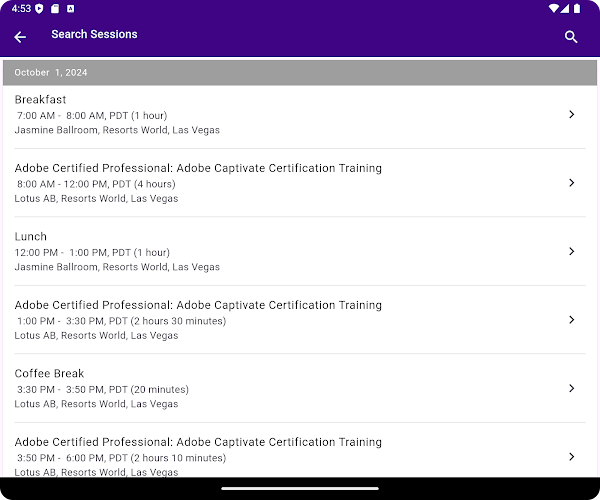
Task: Tap the 1:00 PM – 3:30 PM session time
Action: tap(121, 321)
